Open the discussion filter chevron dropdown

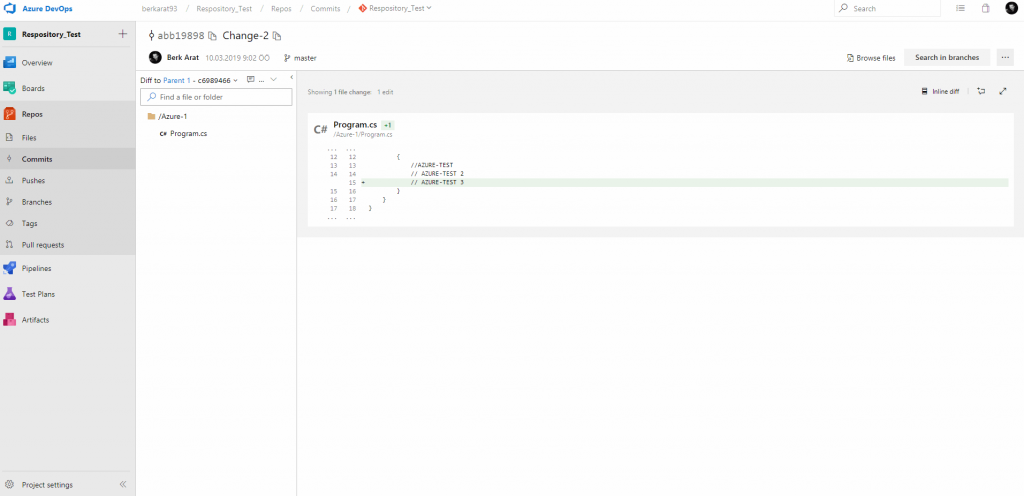274,79
